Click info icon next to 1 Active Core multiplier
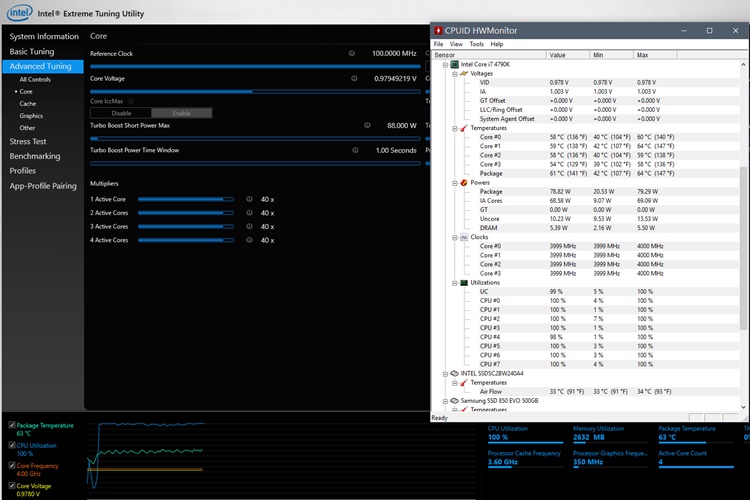The width and height of the screenshot is (750, 500). [249, 199]
